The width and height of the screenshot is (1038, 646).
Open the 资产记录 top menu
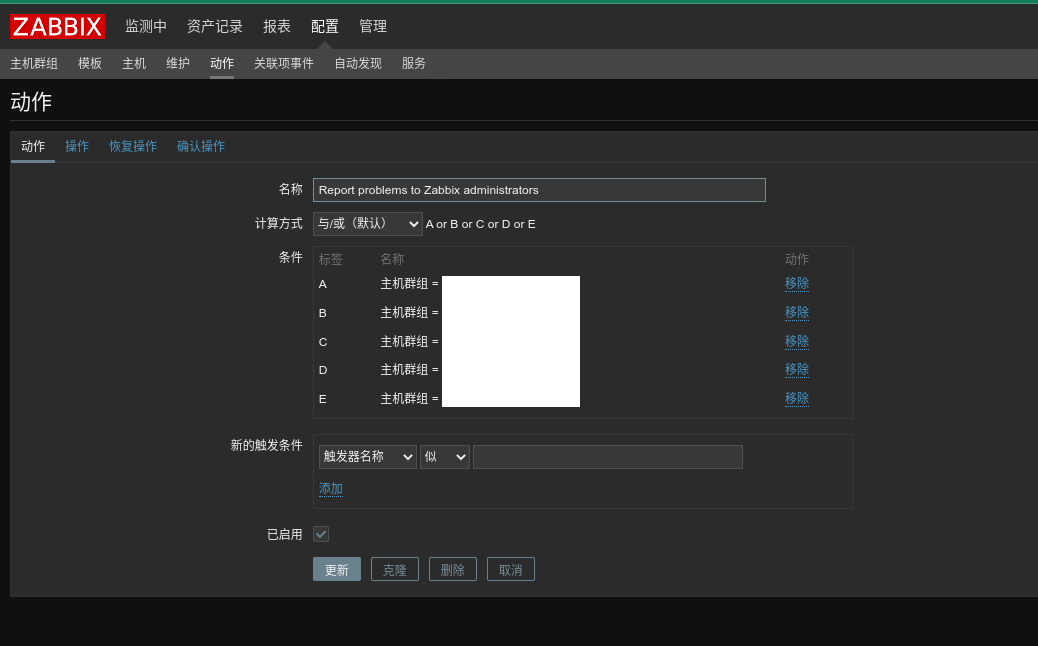pyautogui.click(x=214, y=26)
